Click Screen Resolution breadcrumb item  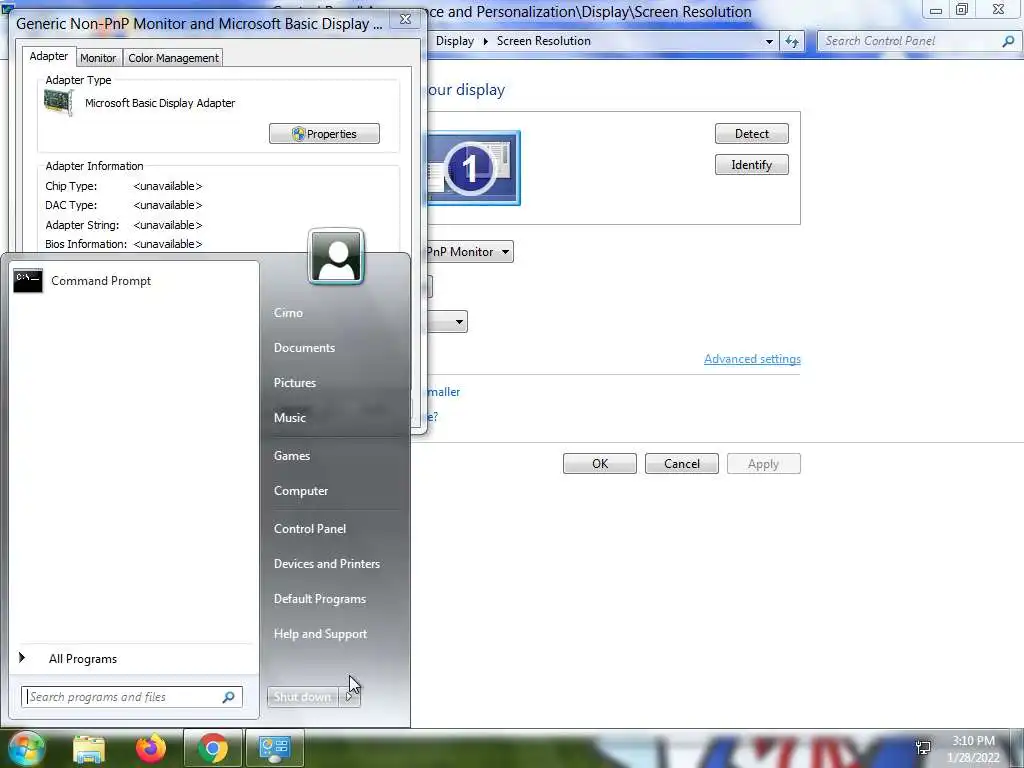point(544,41)
